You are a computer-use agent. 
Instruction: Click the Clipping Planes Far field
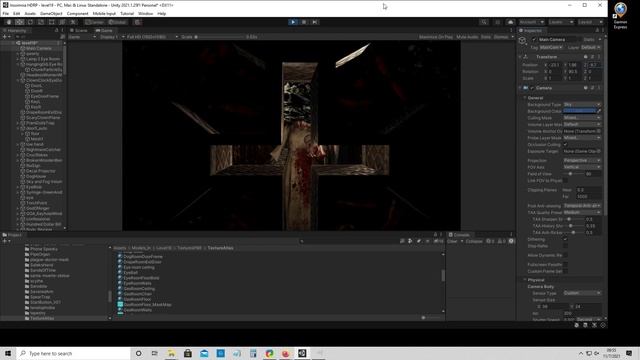[589, 196]
